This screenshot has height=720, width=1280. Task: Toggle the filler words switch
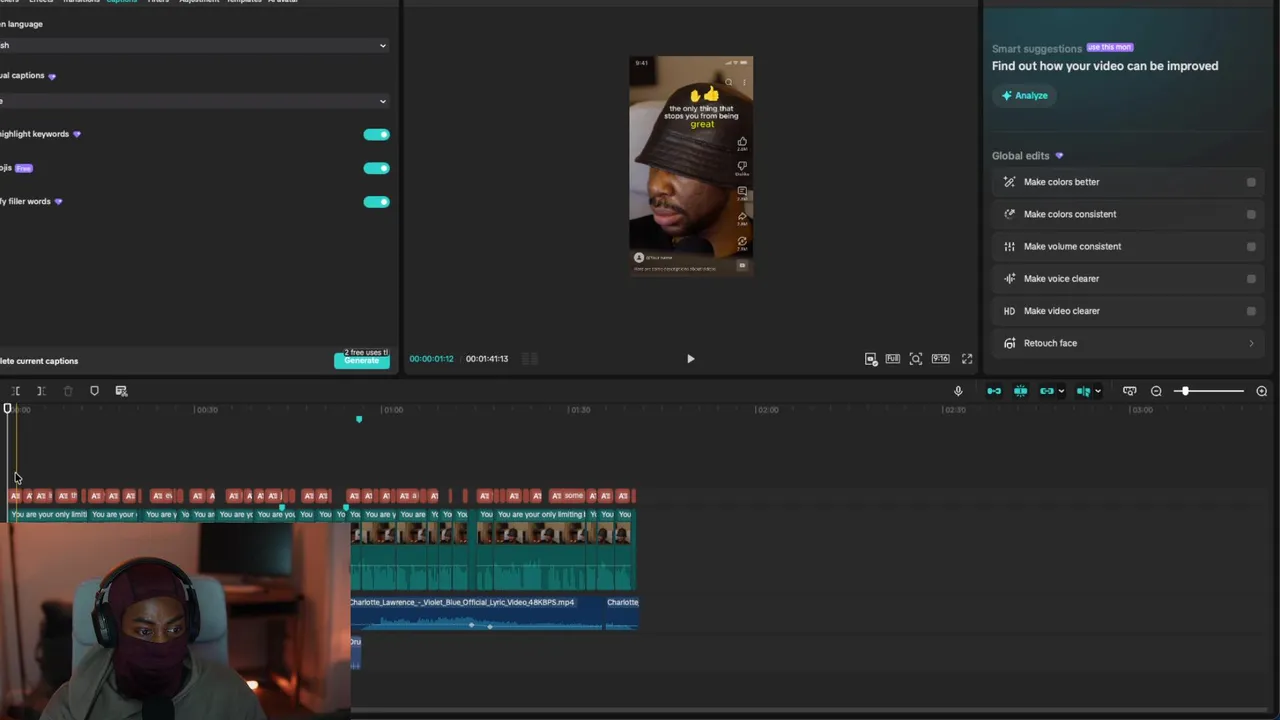[x=376, y=202]
